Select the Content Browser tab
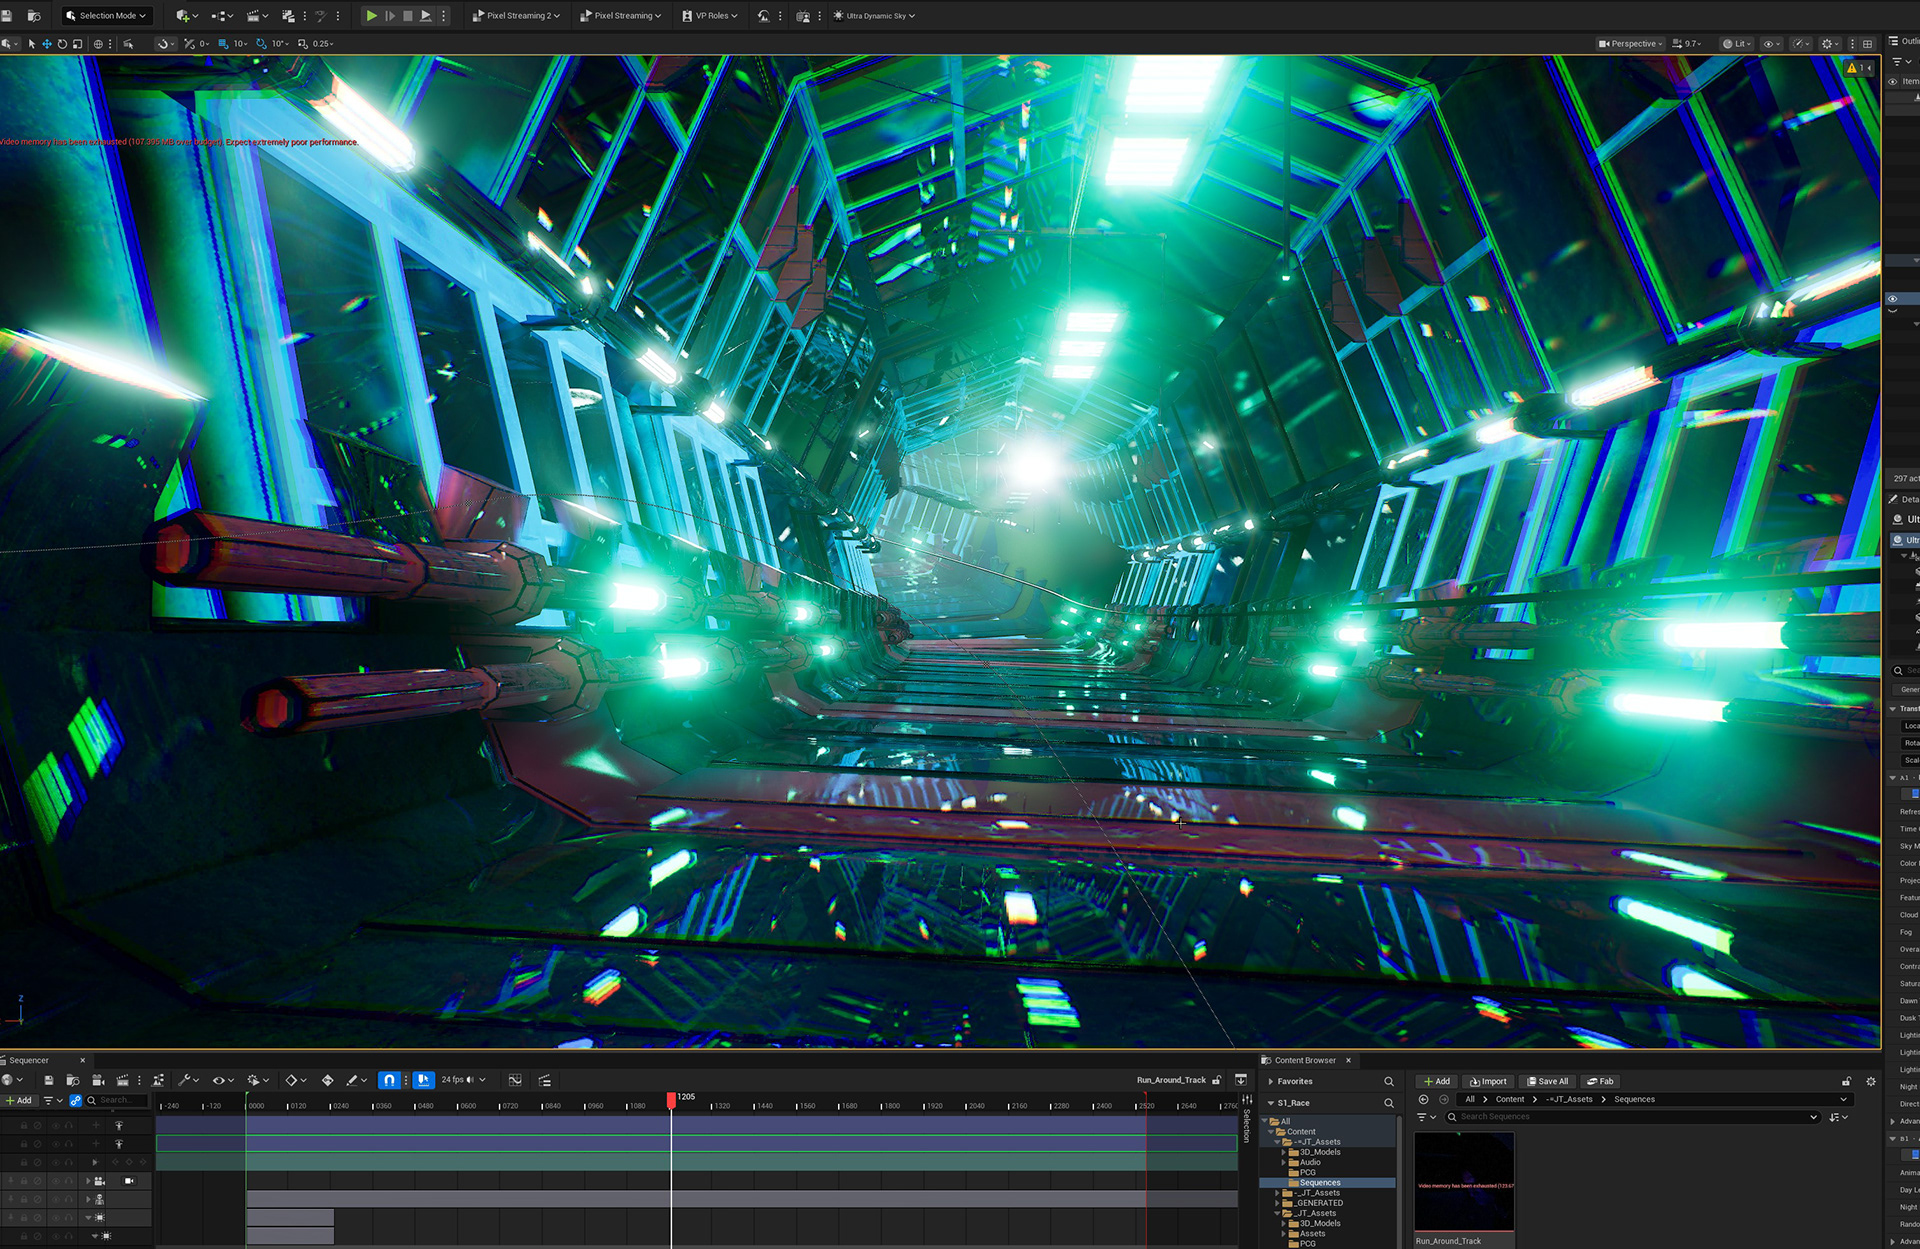 pos(1304,1060)
